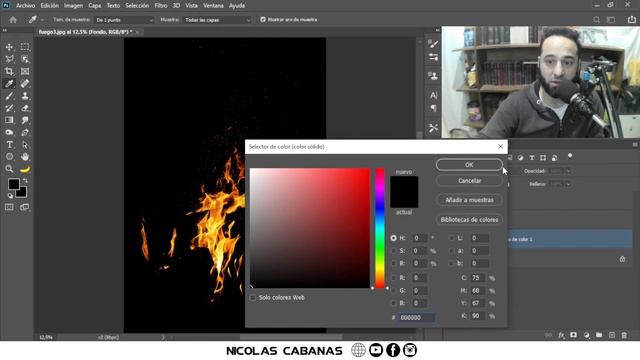Screen dimensions: 640x360
Task: Select the Gradient tool
Action: point(9,120)
